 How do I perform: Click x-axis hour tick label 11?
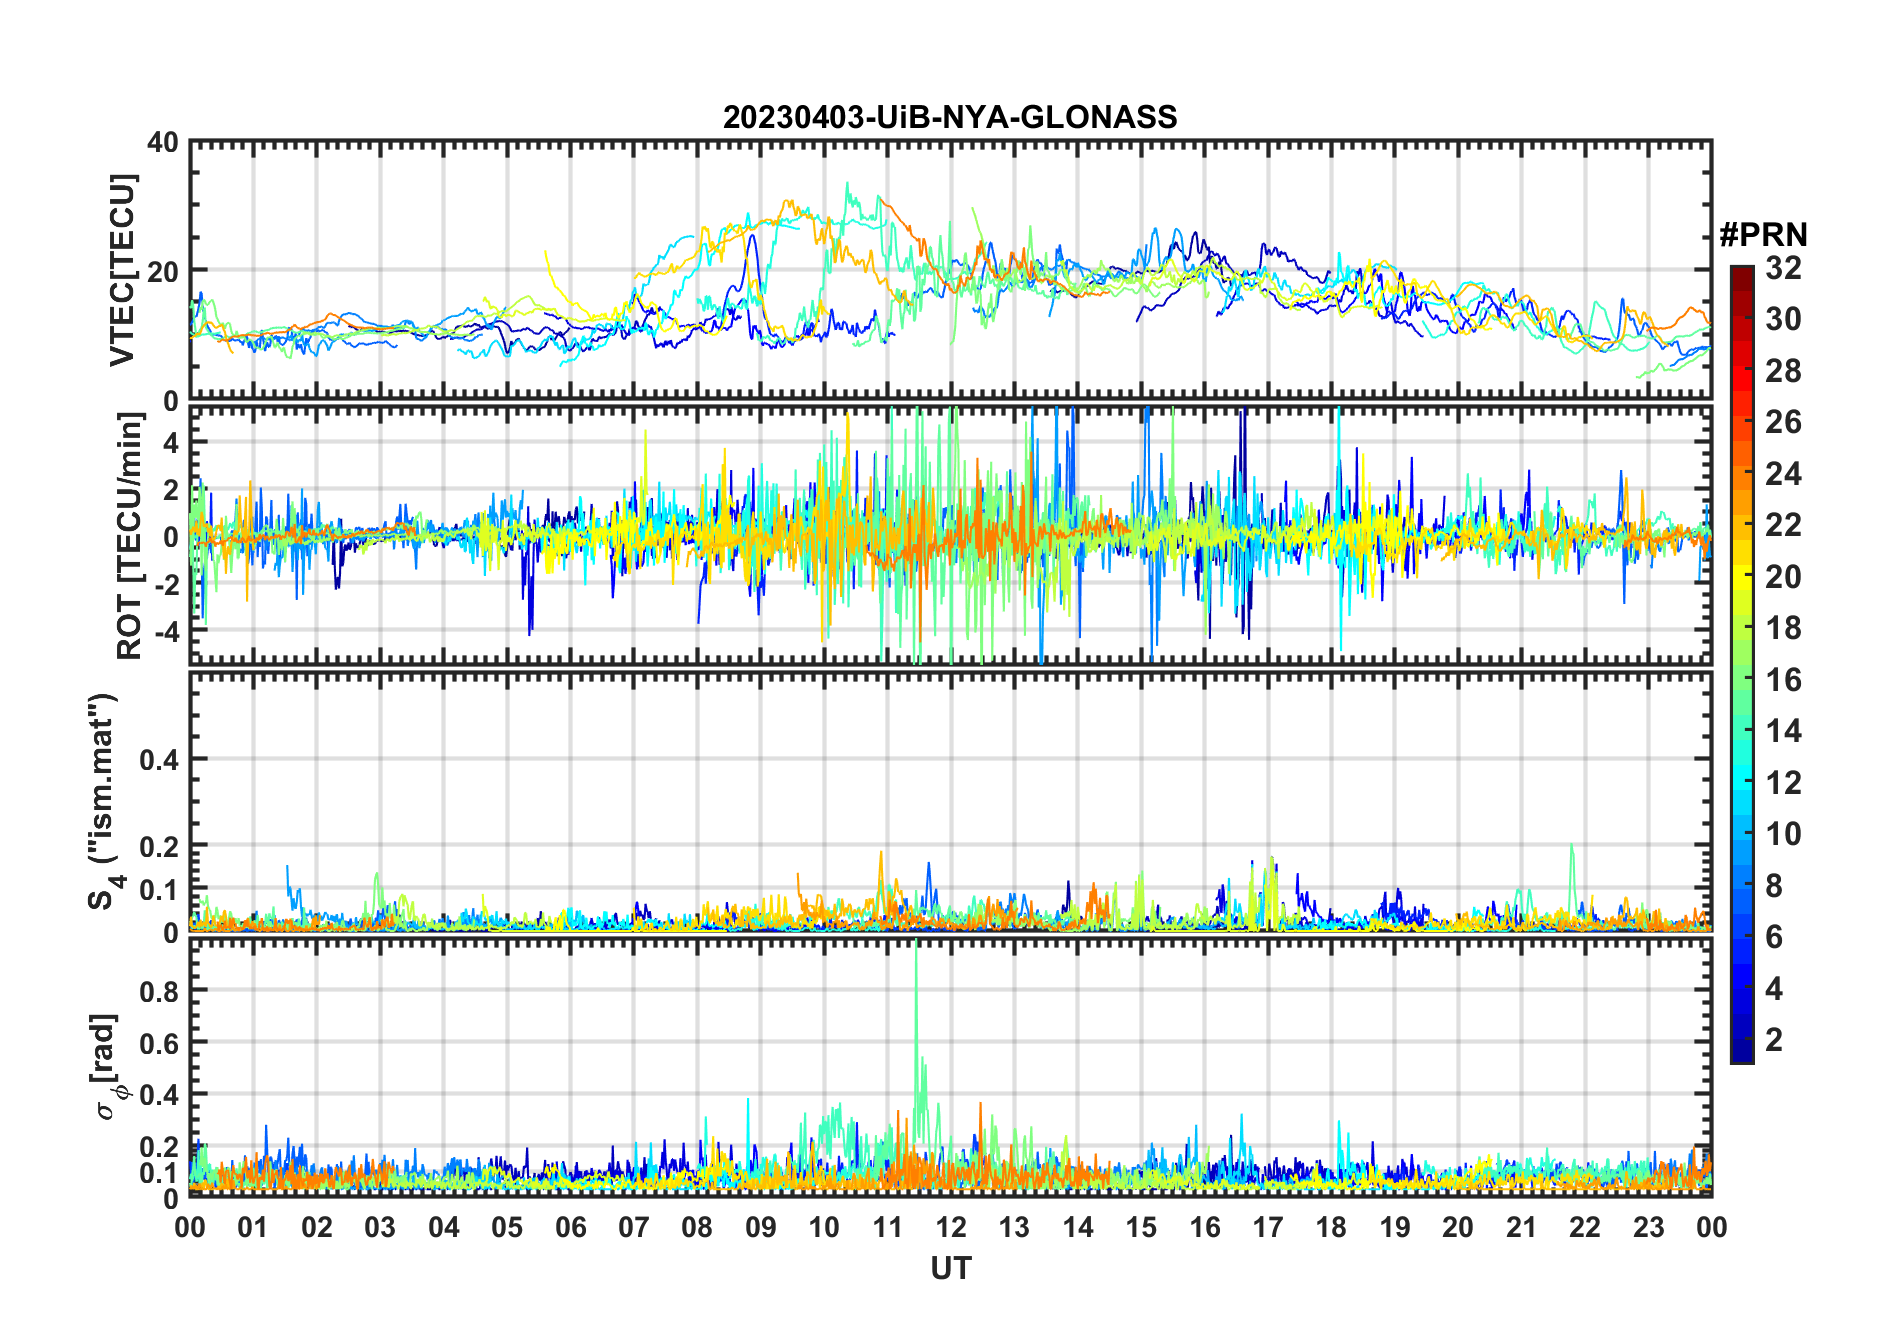click(888, 1227)
